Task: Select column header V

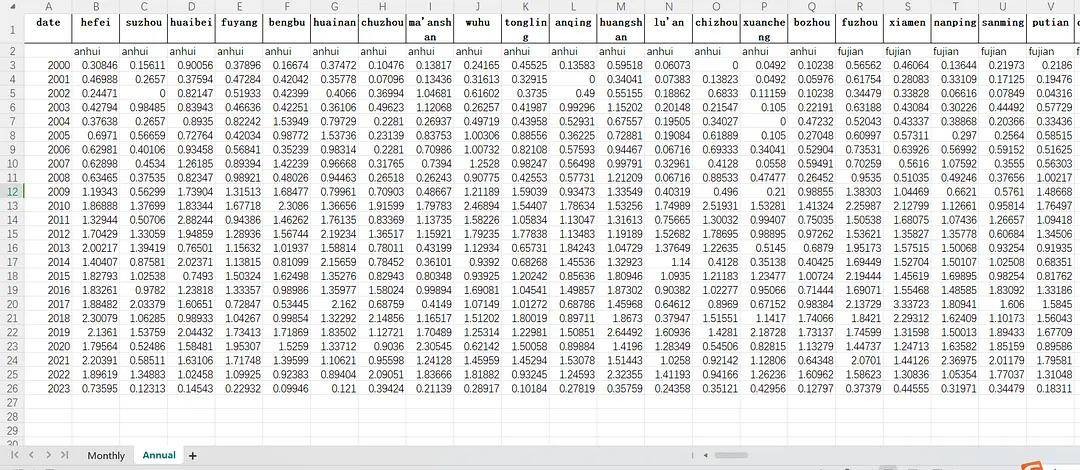Action: point(1051,7)
